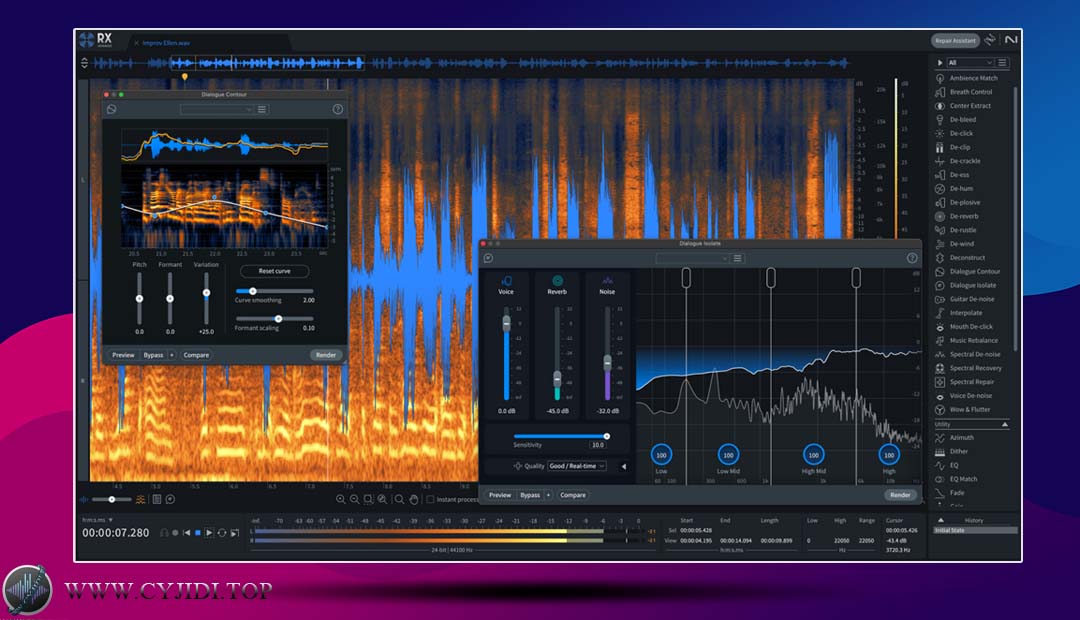Adjust the Formant scaling slider

click(275, 319)
